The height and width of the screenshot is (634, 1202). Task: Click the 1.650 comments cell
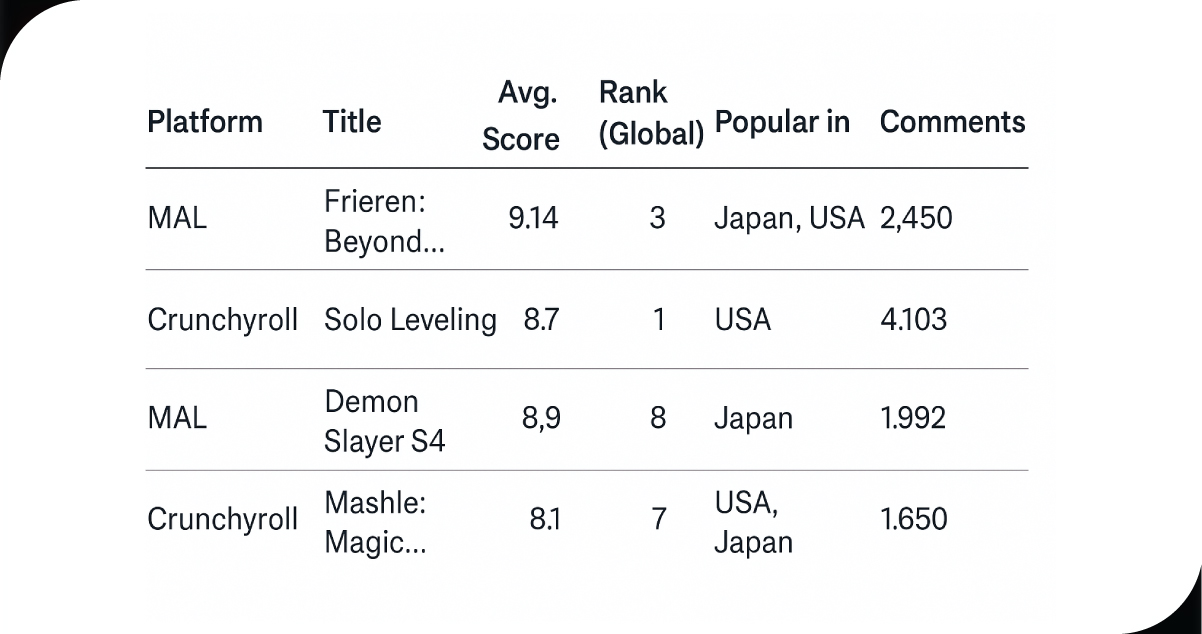[x=913, y=520]
